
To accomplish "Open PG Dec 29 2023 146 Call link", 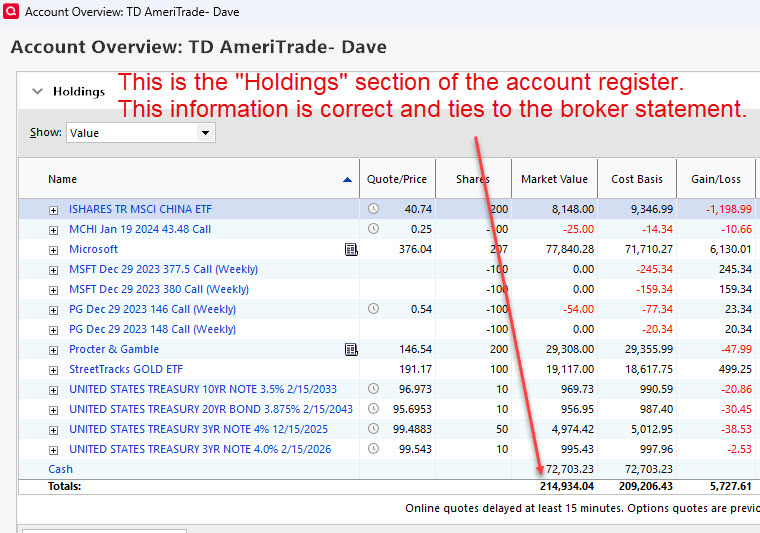I will (x=153, y=309).
